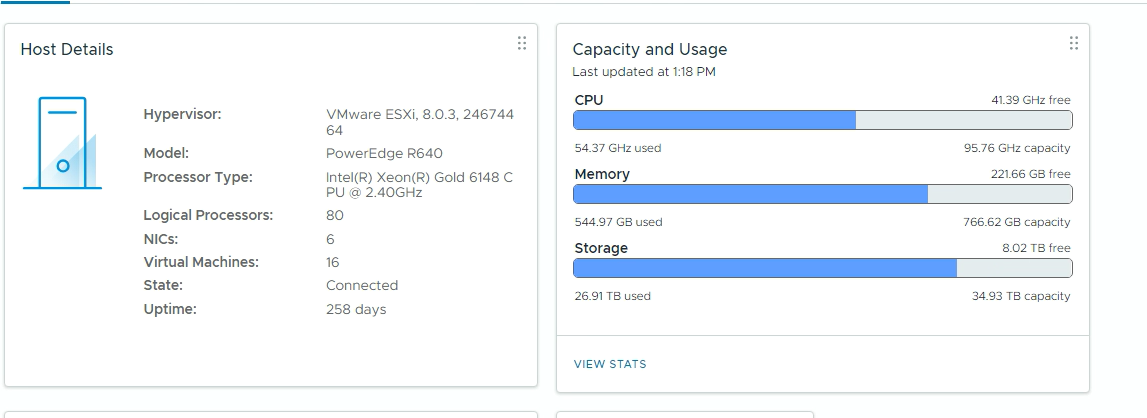The width and height of the screenshot is (1147, 418).
Task: Click the 41.39 GHz free CPU label
Action: tap(1030, 100)
